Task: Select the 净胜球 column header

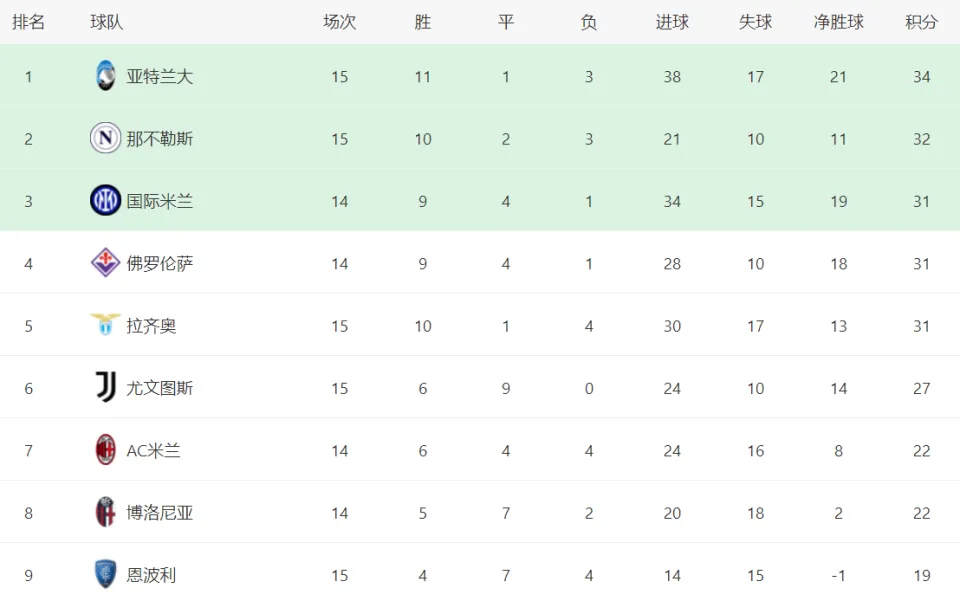Action: click(x=838, y=22)
